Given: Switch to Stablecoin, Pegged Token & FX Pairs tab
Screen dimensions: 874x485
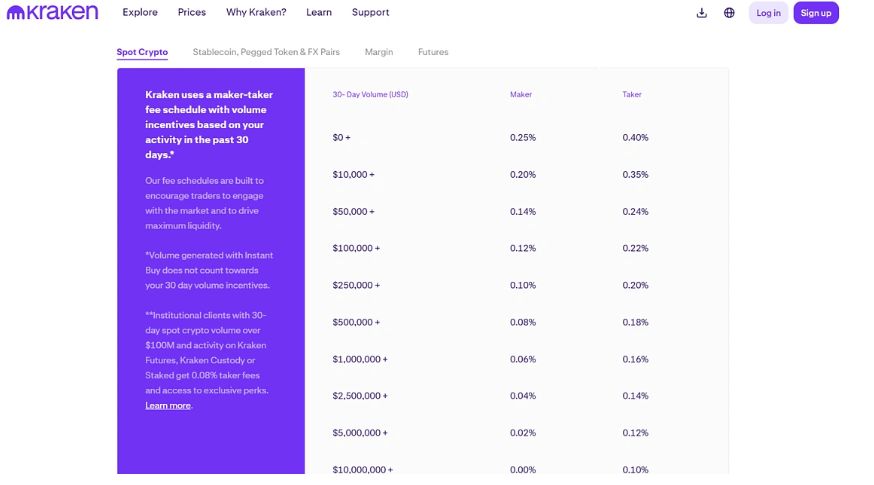Looking at the screenshot, I should 266,52.
